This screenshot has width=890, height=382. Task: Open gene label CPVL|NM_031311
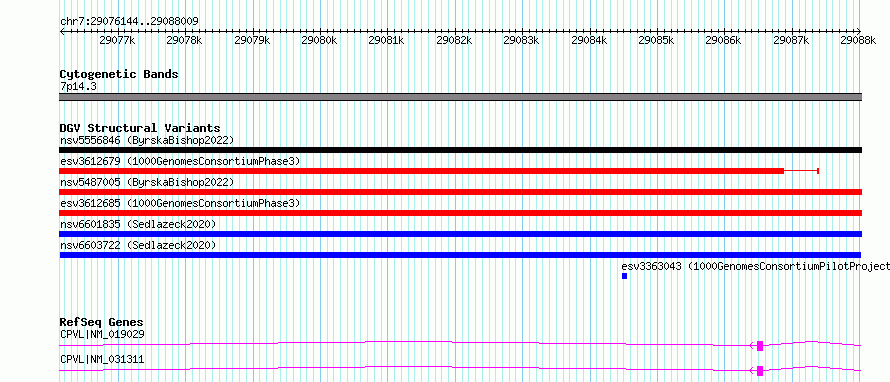click(x=102, y=359)
